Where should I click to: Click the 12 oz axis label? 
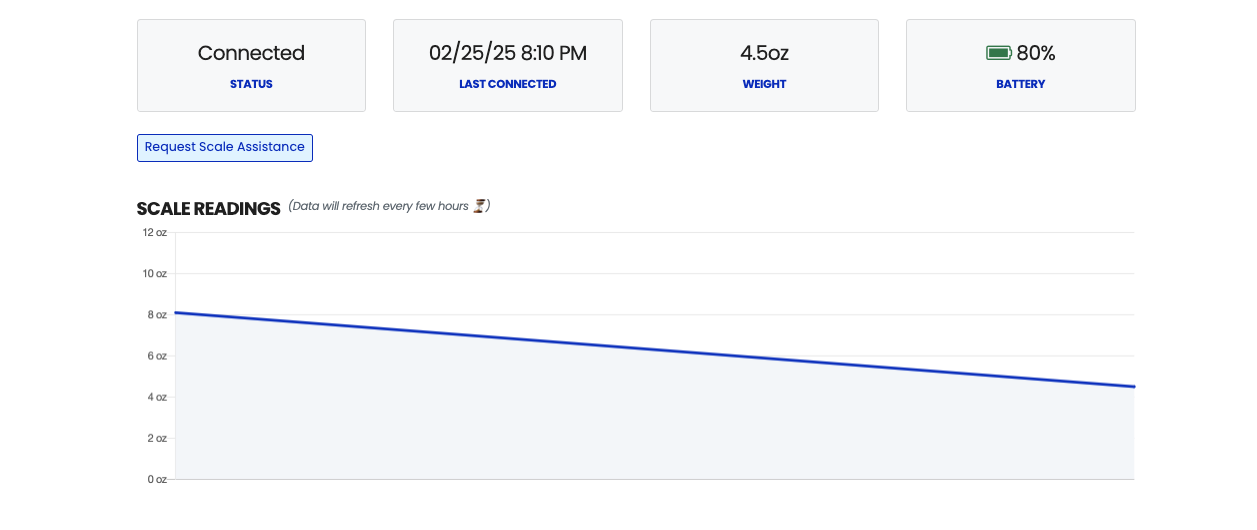[155, 232]
